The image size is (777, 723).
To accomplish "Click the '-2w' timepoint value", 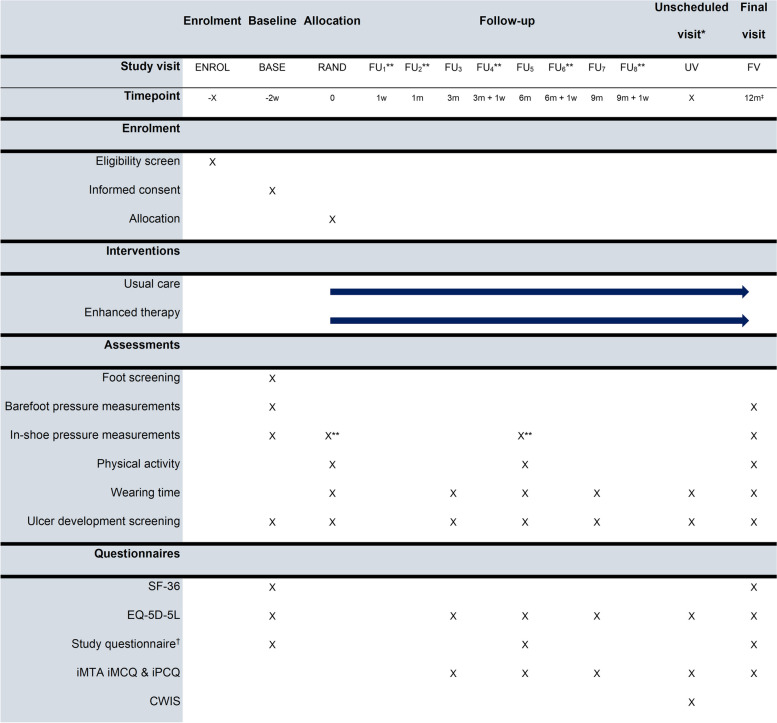I will point(272,98).
